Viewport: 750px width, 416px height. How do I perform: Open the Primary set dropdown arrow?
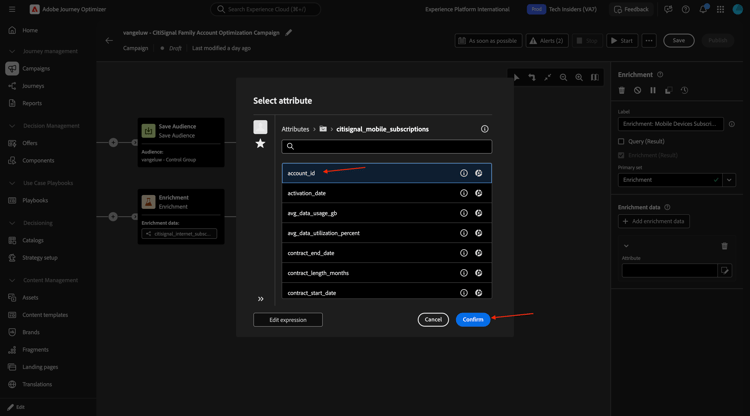tap(729, 180)
